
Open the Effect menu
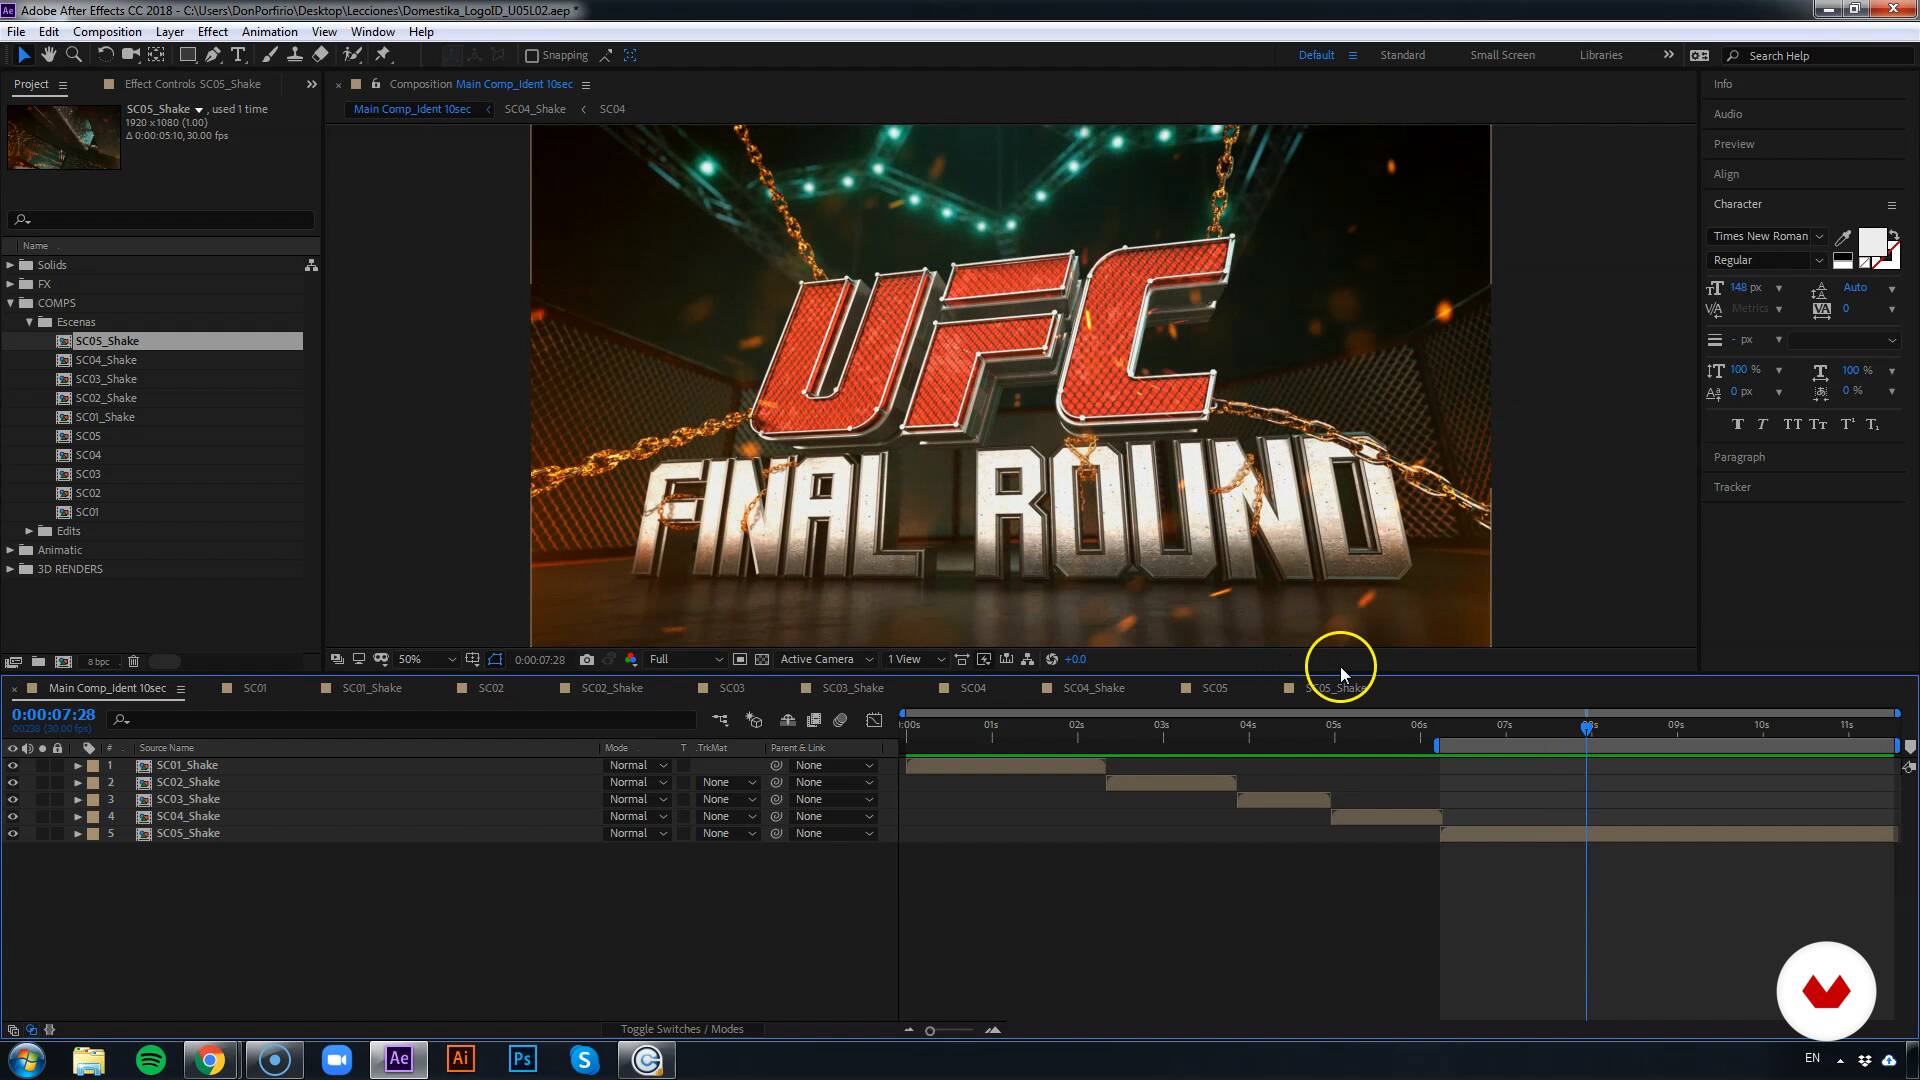click(213, 32)
